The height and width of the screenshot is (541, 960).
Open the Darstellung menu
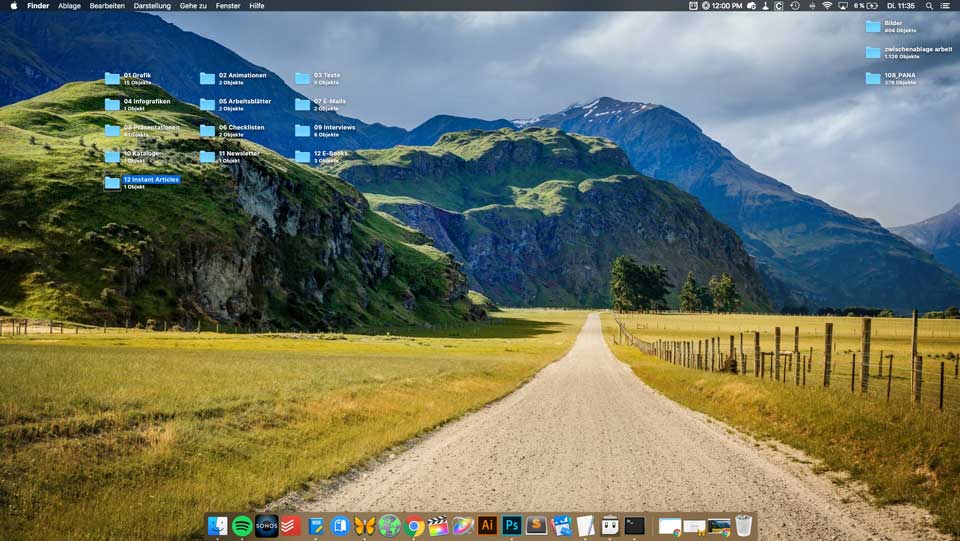click(152, 6)
